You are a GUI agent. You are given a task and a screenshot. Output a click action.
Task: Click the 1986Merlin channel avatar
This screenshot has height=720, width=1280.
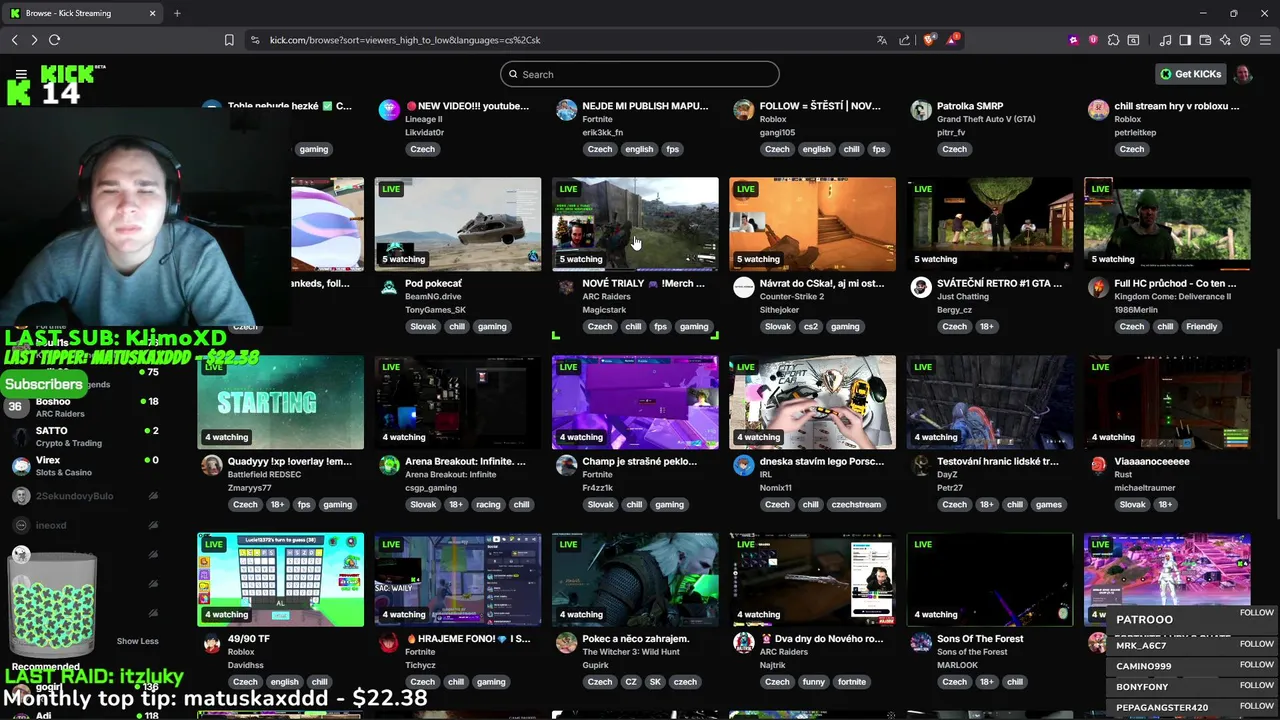click(1098, 288)
